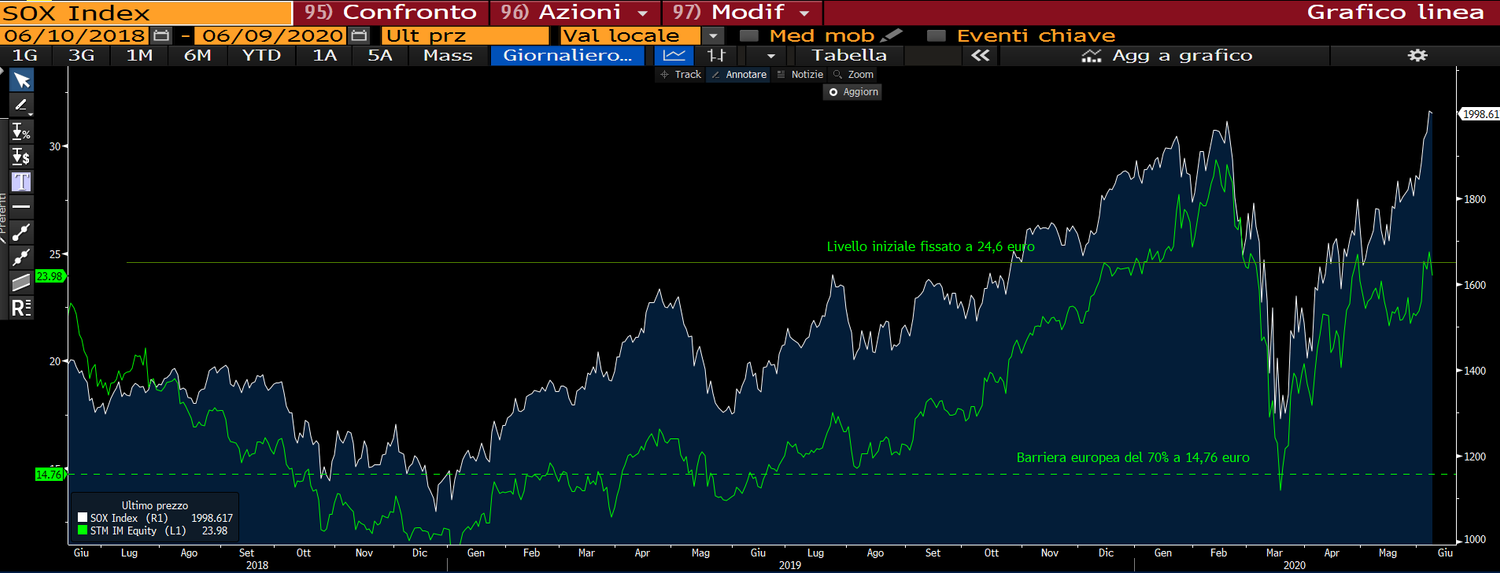
Task: Select YTD time range
Action: pos(261,55)
